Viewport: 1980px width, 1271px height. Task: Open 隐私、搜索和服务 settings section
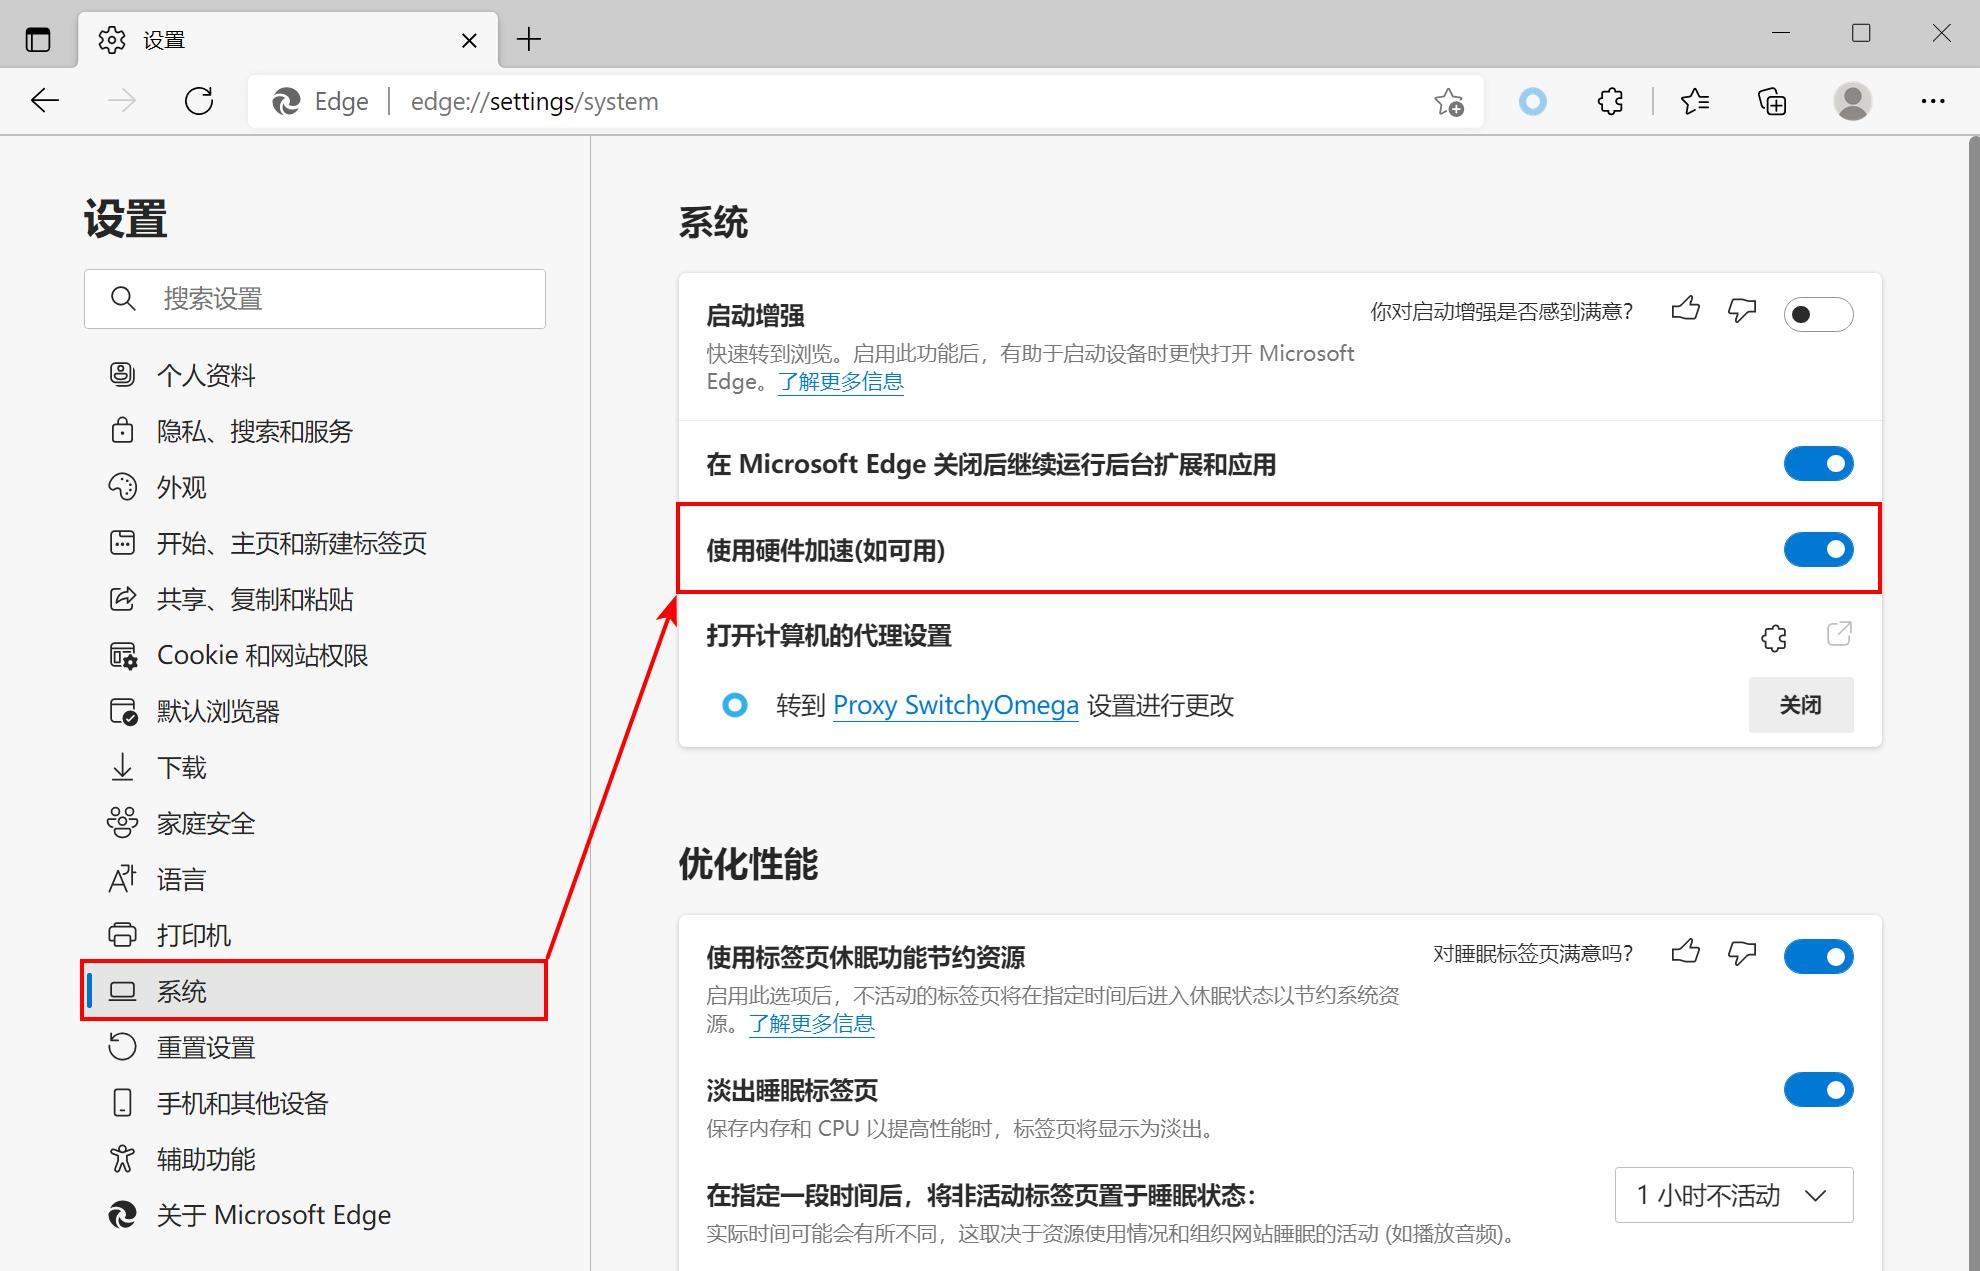coord(315,431)
